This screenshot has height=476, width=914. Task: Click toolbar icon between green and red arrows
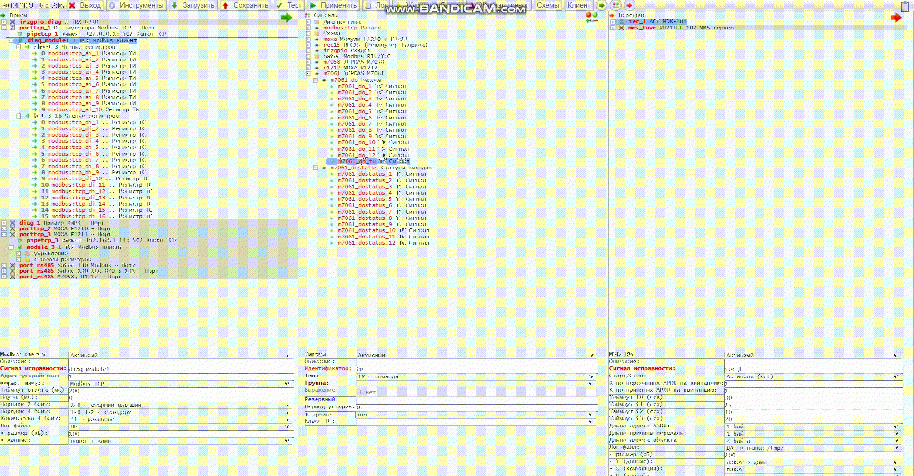616,5
